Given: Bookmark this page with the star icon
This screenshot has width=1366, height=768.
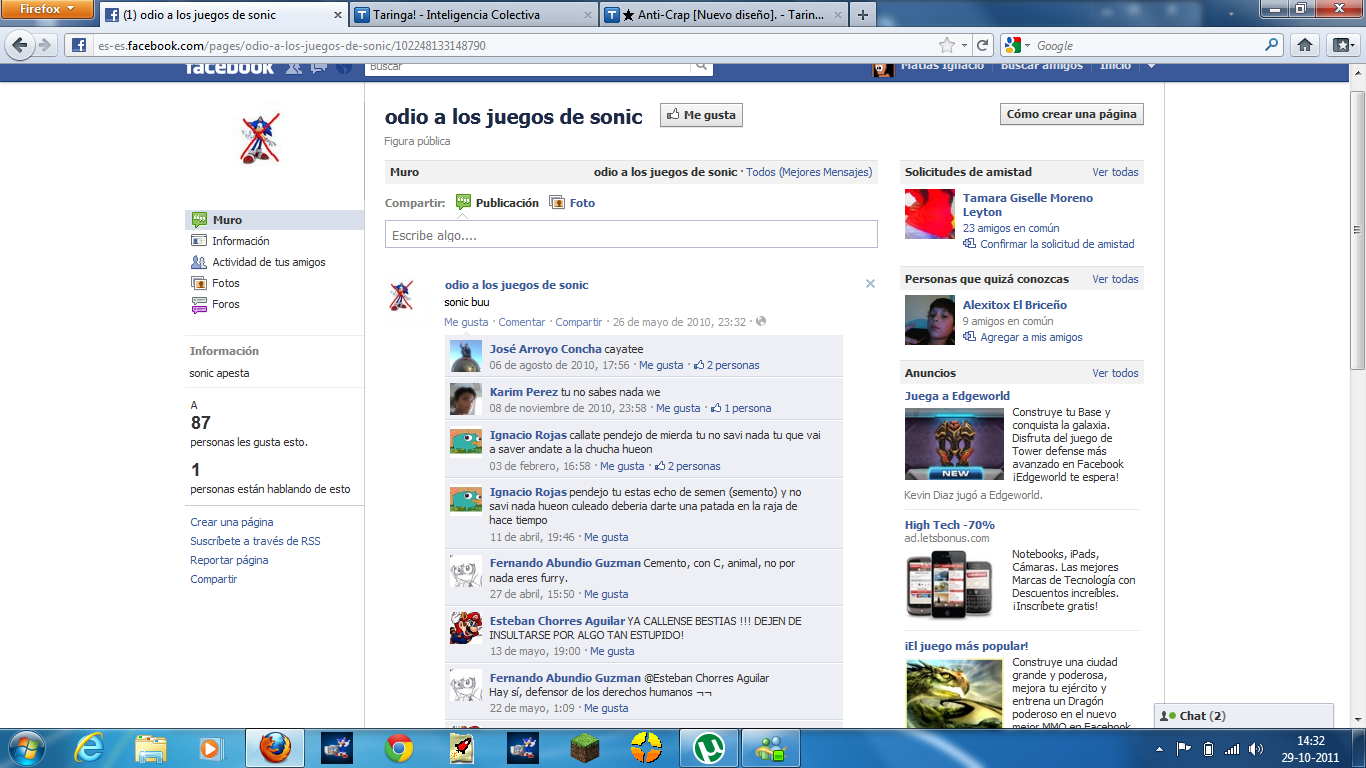Looking at the screenshot, I should point(946,45).
